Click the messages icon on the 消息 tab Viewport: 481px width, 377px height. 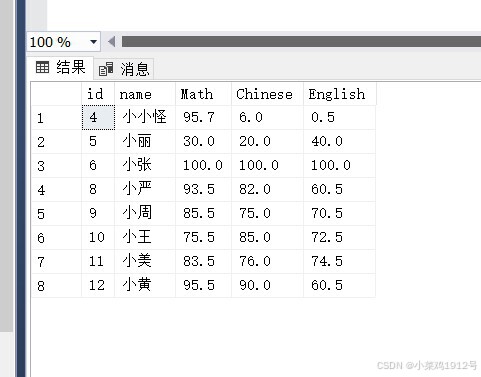106,69
